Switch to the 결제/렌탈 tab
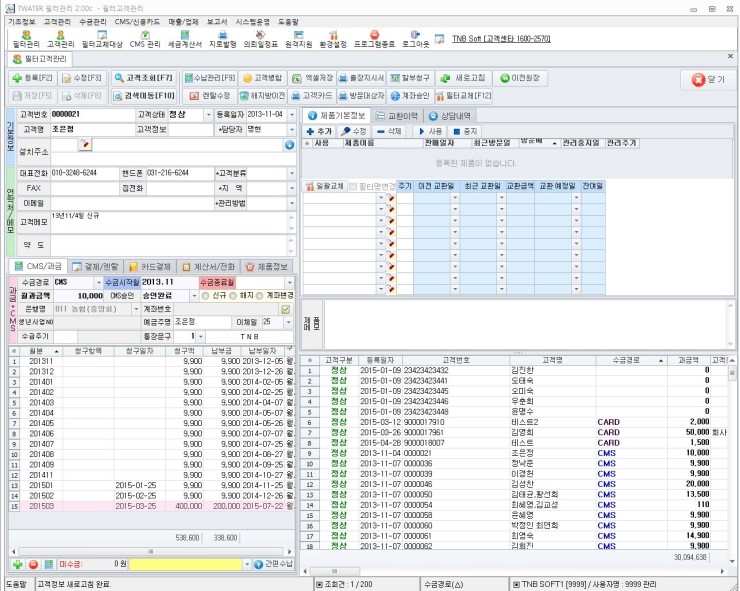Screen dimensions: 740x591 point(95,267)
